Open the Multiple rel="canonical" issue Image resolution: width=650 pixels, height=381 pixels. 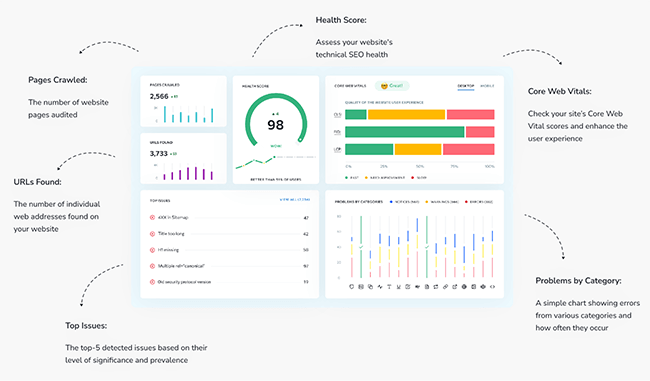pos(181,266)
